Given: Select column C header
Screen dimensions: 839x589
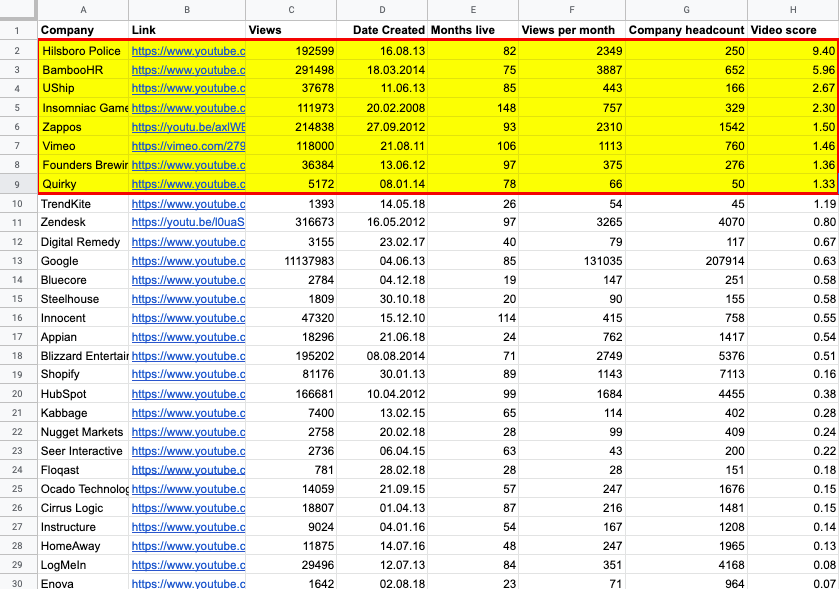Looking at the screenshot, I should click(291, 10).
